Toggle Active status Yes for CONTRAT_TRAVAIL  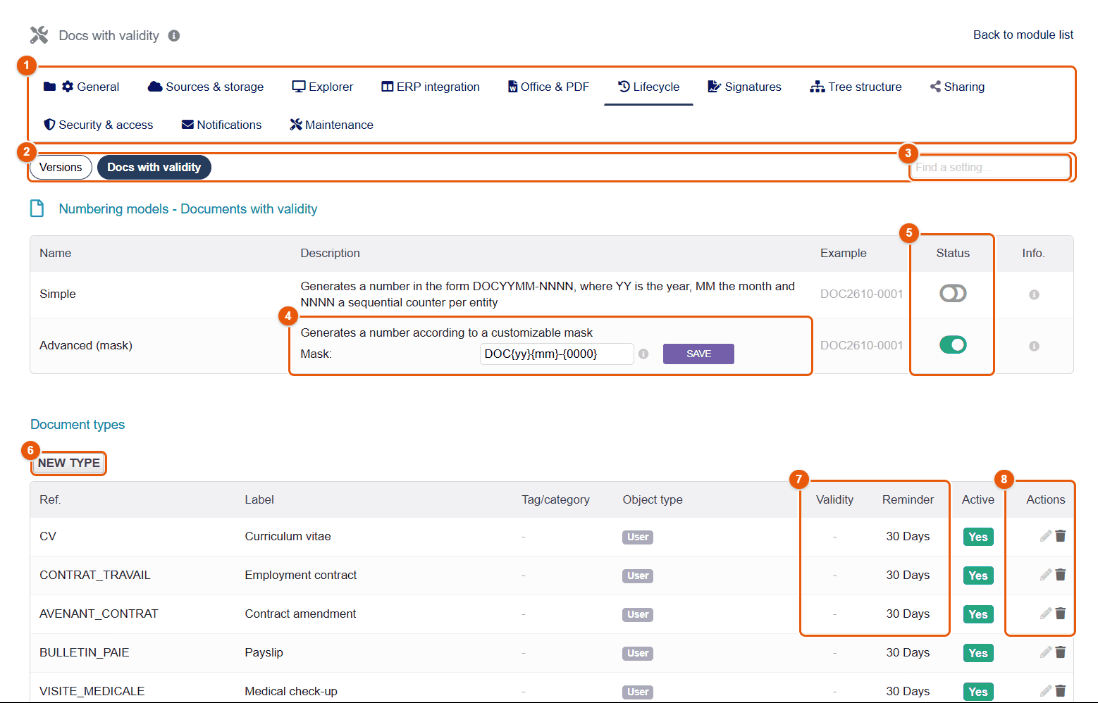tap(978, 576)
